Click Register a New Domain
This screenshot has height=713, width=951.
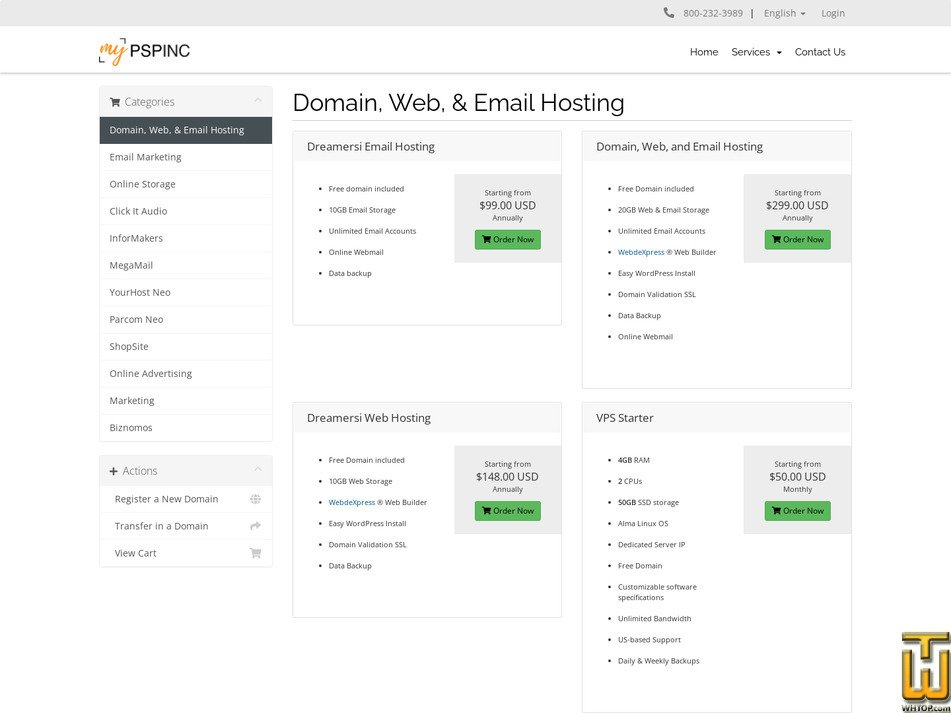click(x=186, y=499)
